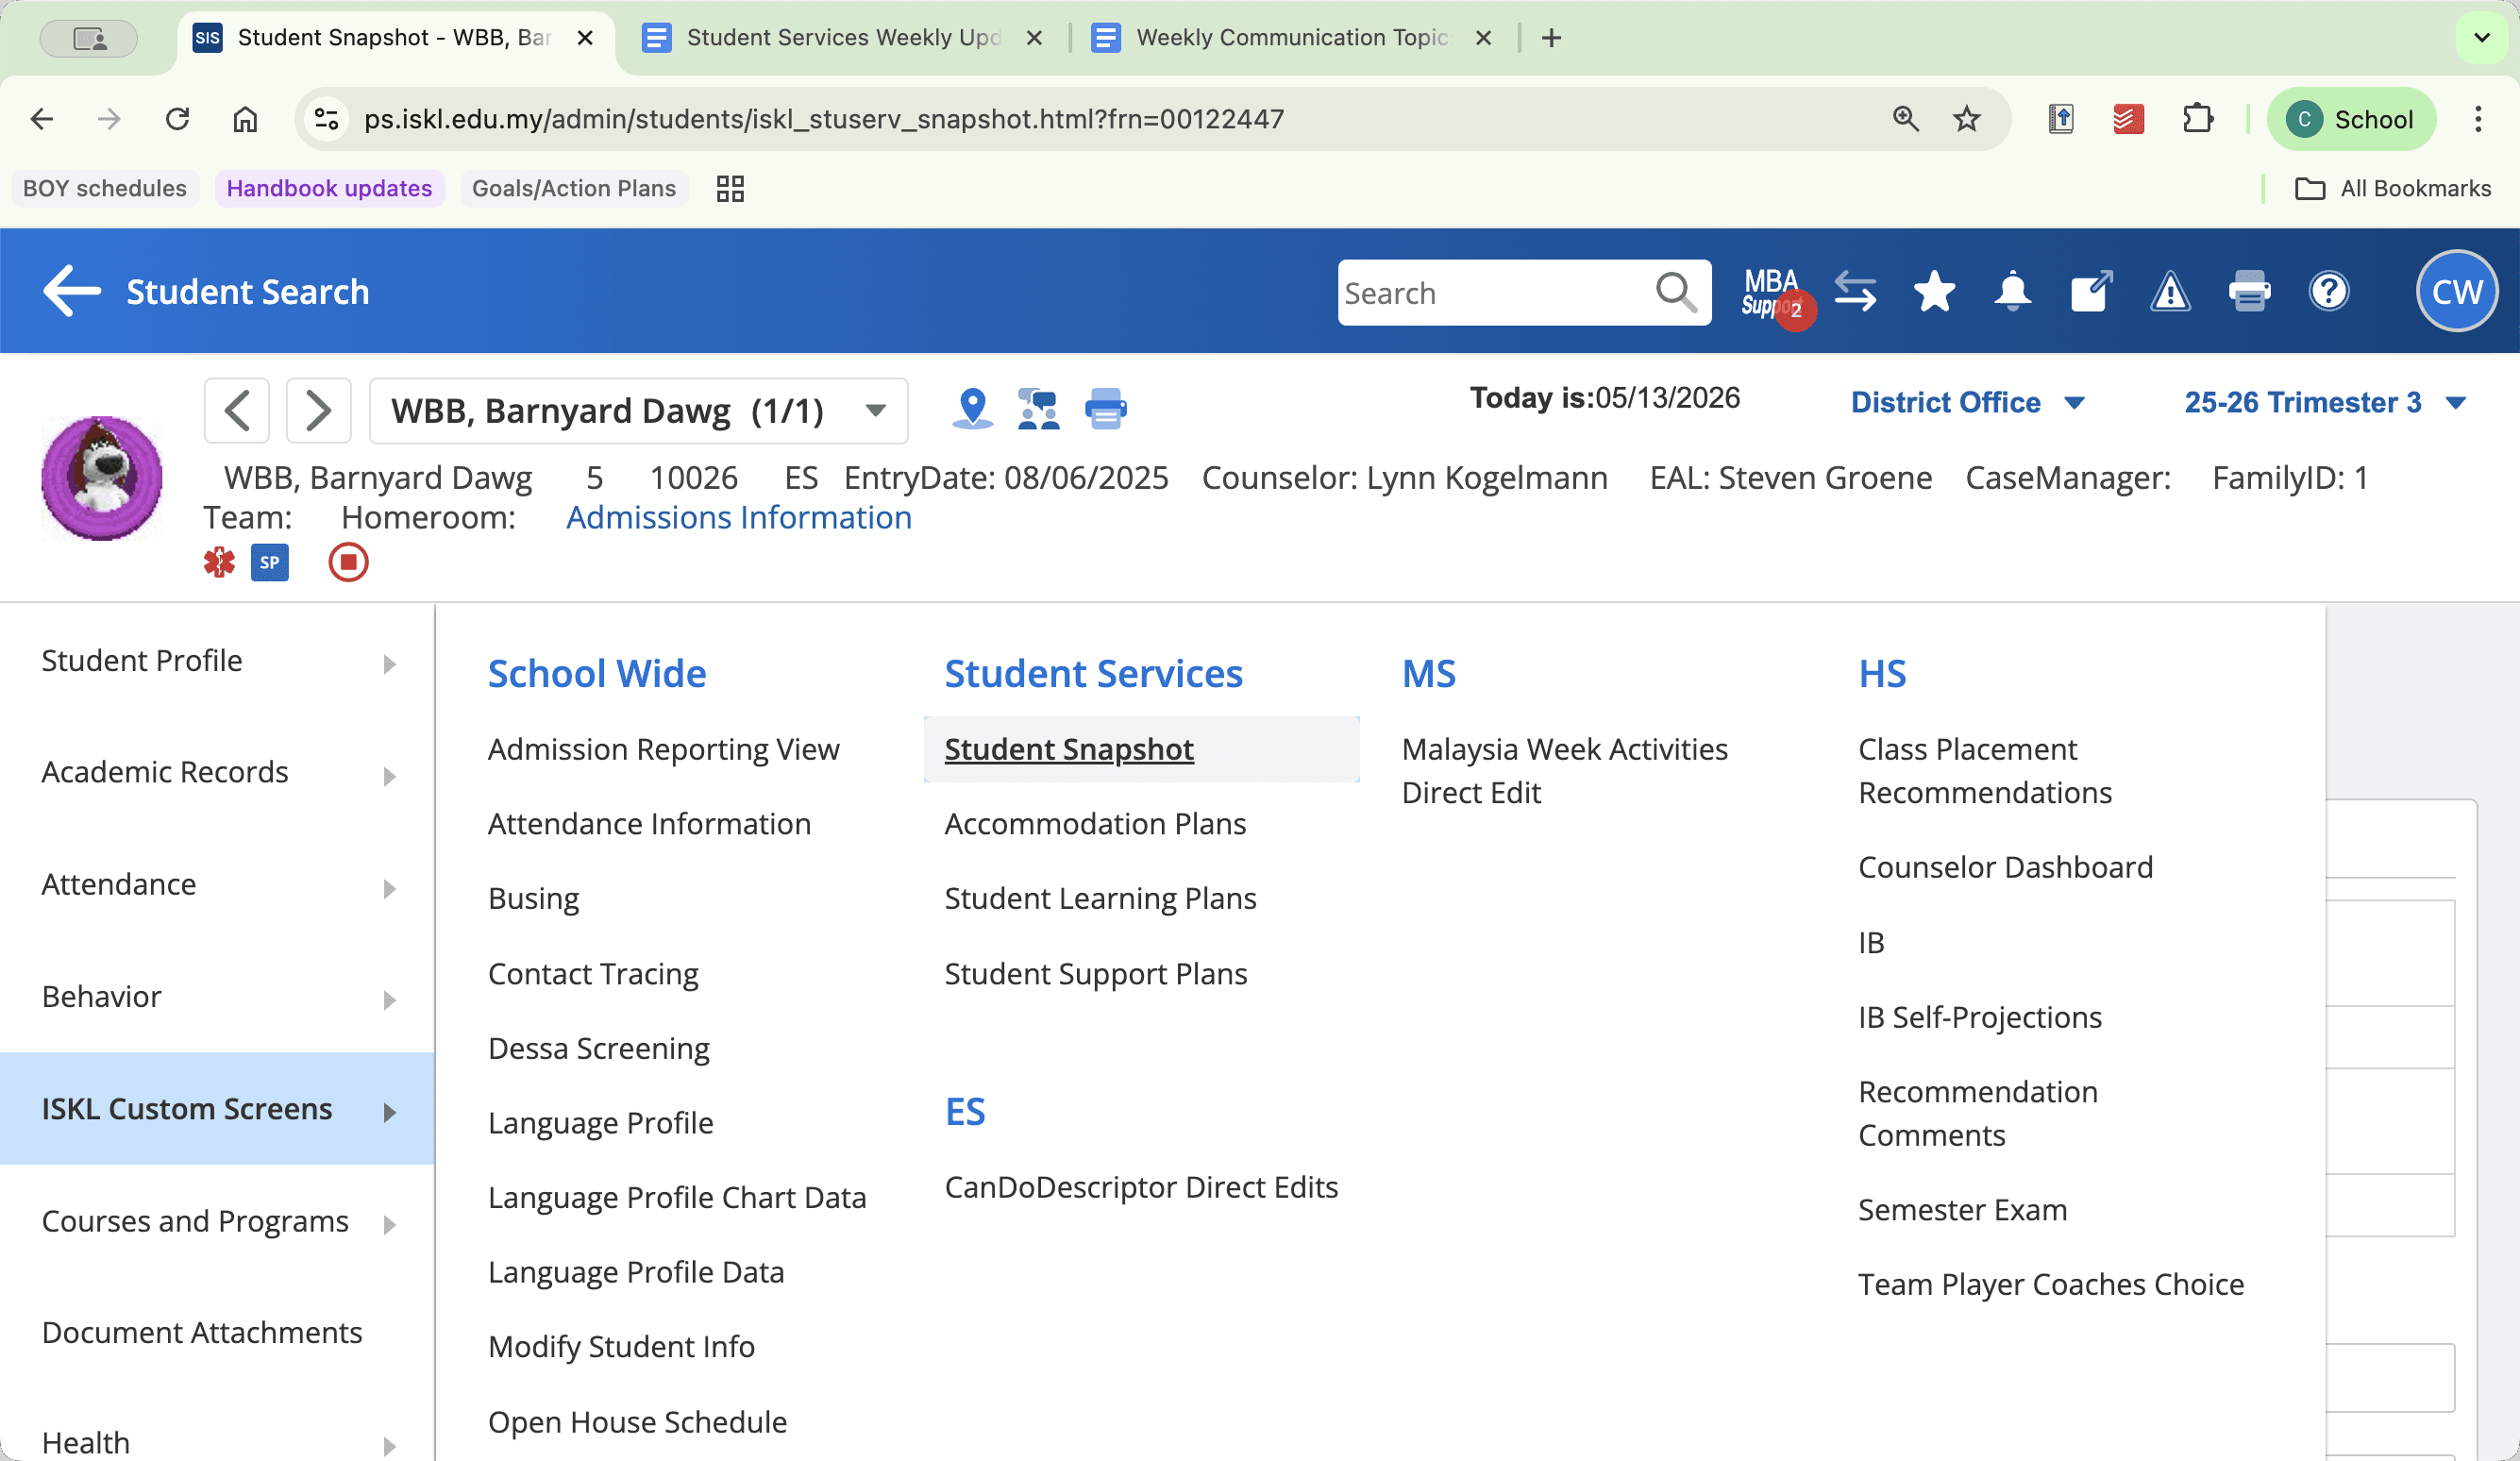Open the swap arrows icon in header
The width and height of the screenshot is (2520, 1461).
(1856, 292)
